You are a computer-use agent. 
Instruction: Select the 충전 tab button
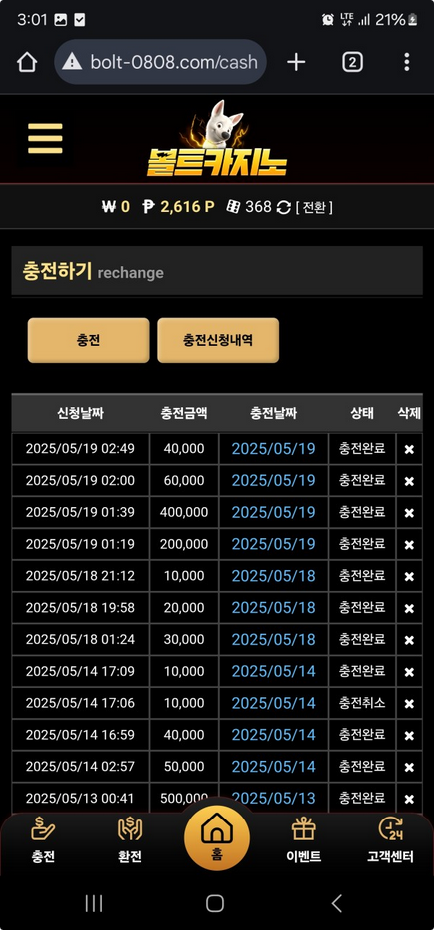pos(88,340)
